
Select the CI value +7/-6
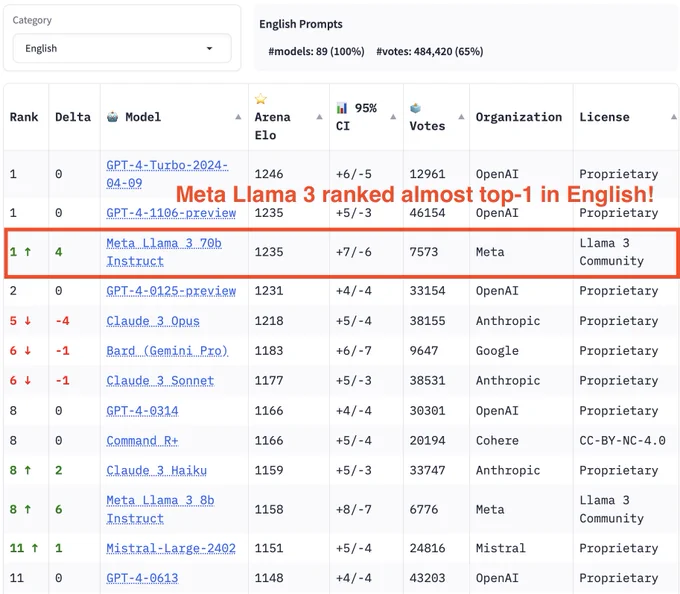point(353,252)
